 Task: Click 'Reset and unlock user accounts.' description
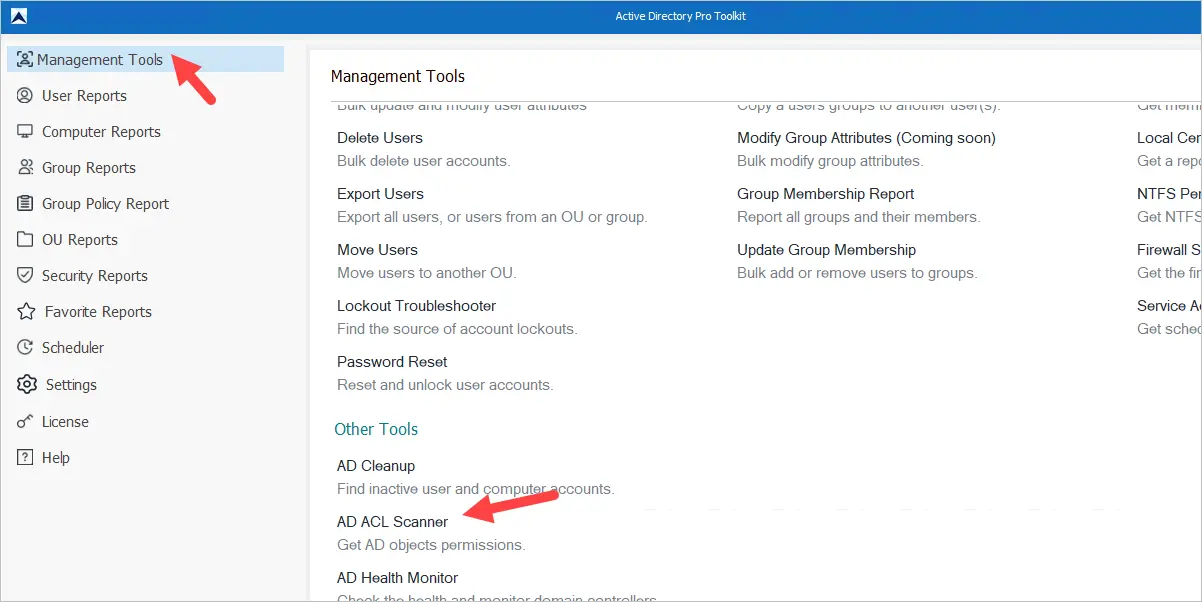445,385
